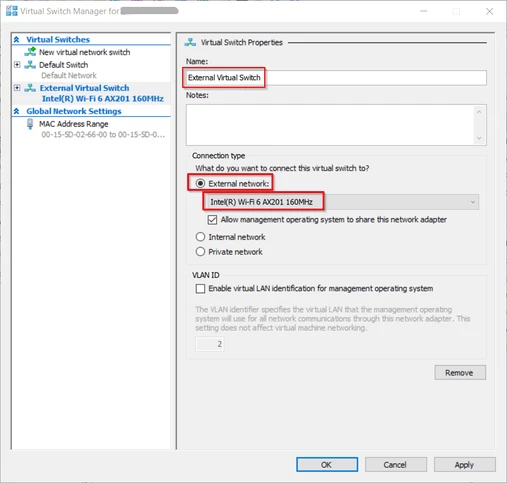Select the Private network radio button
The image size is (507, 483).
[200, 252]
